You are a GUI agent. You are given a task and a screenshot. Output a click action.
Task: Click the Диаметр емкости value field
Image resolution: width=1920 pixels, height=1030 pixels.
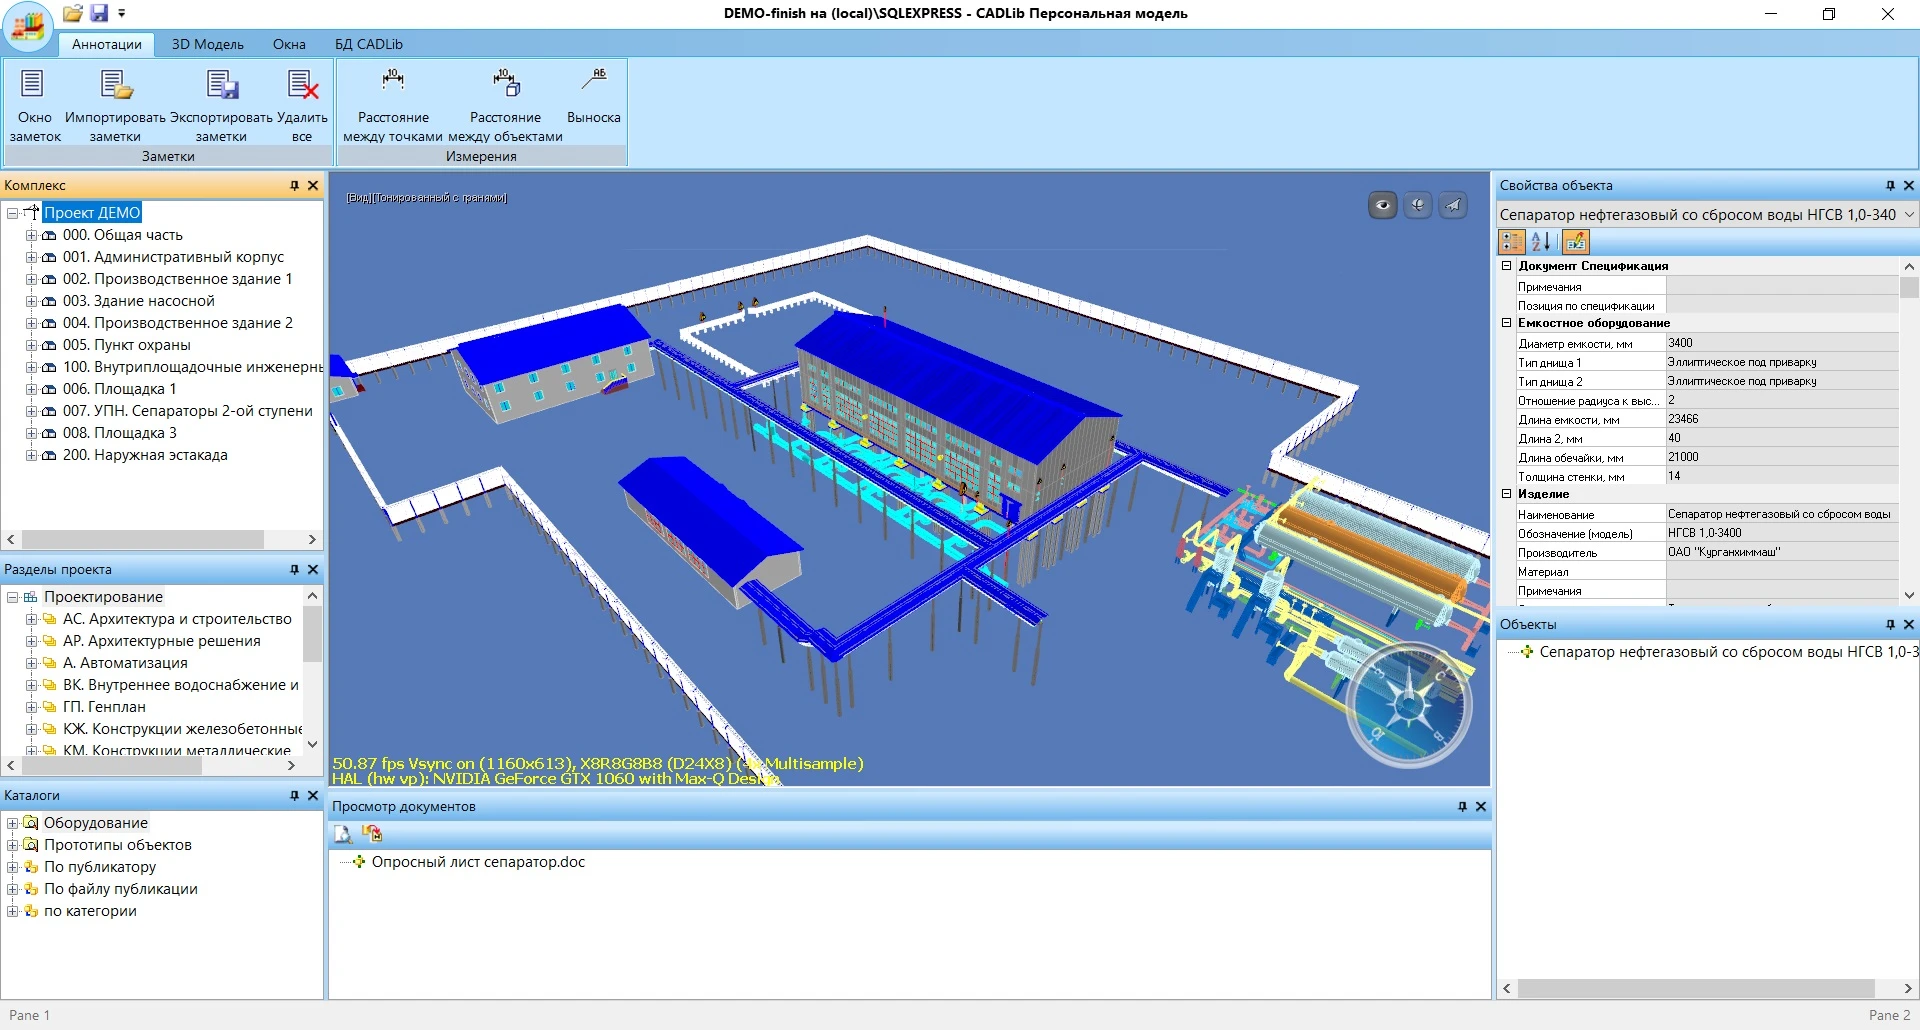click(x=1780, y=343)
